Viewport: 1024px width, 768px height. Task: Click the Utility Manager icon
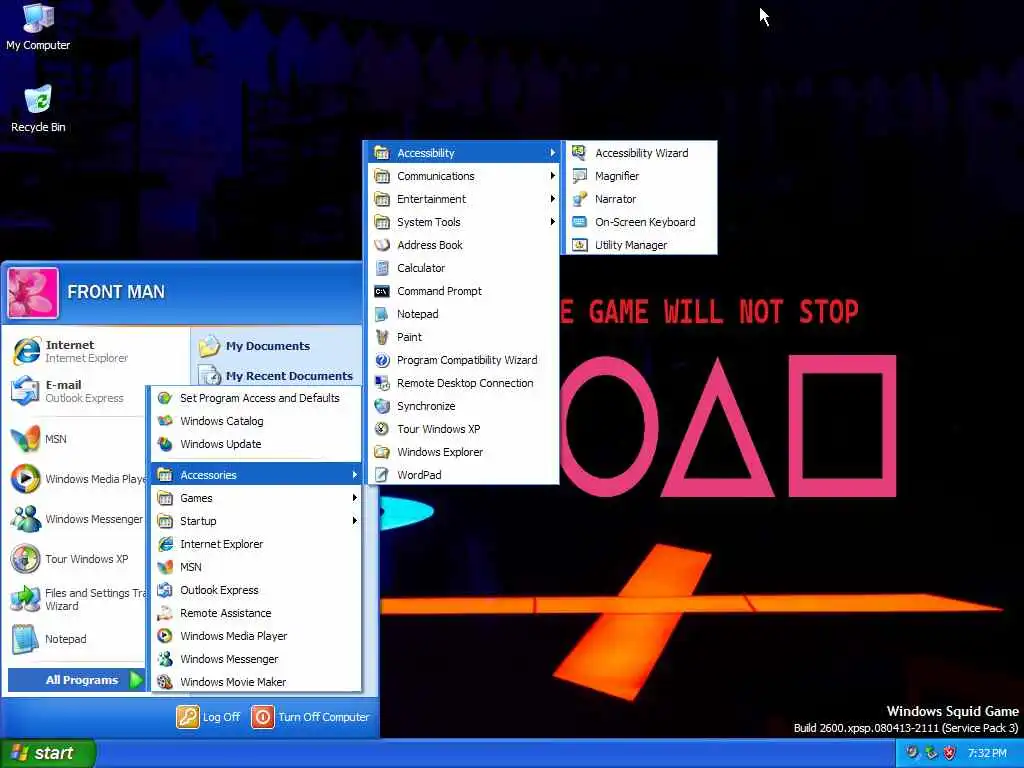pyautogui.click(x=579, y=245)
